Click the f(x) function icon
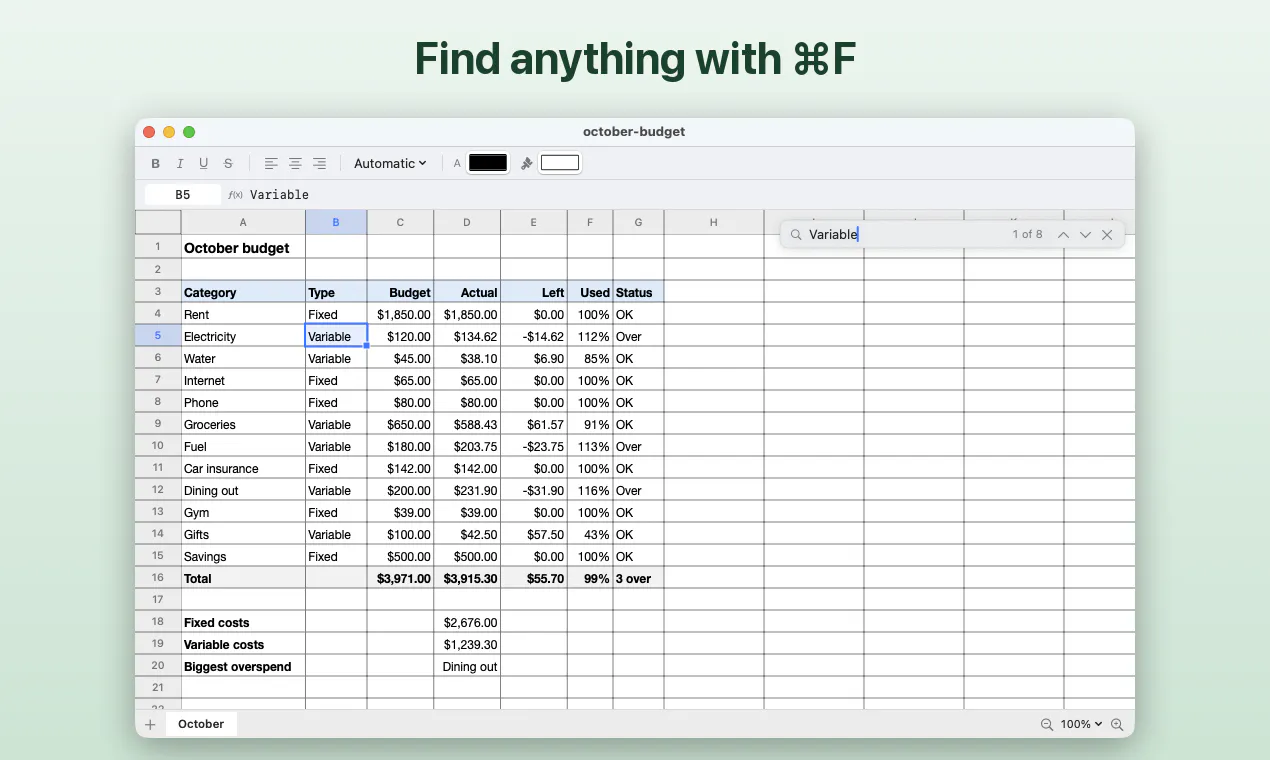The image size is (1270, 760). 235,195
